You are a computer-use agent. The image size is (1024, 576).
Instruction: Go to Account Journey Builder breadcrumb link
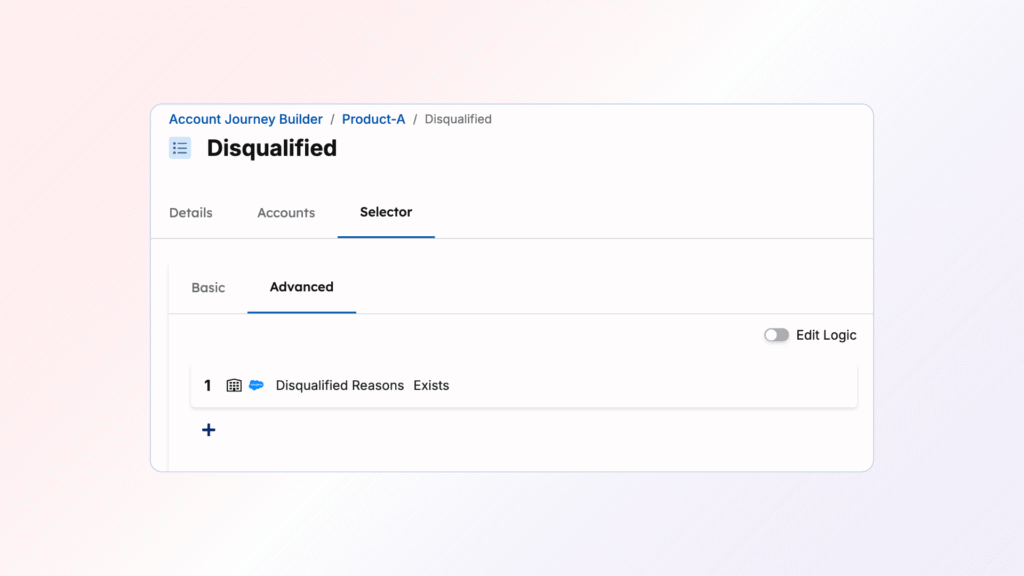(x=246, y=119)
